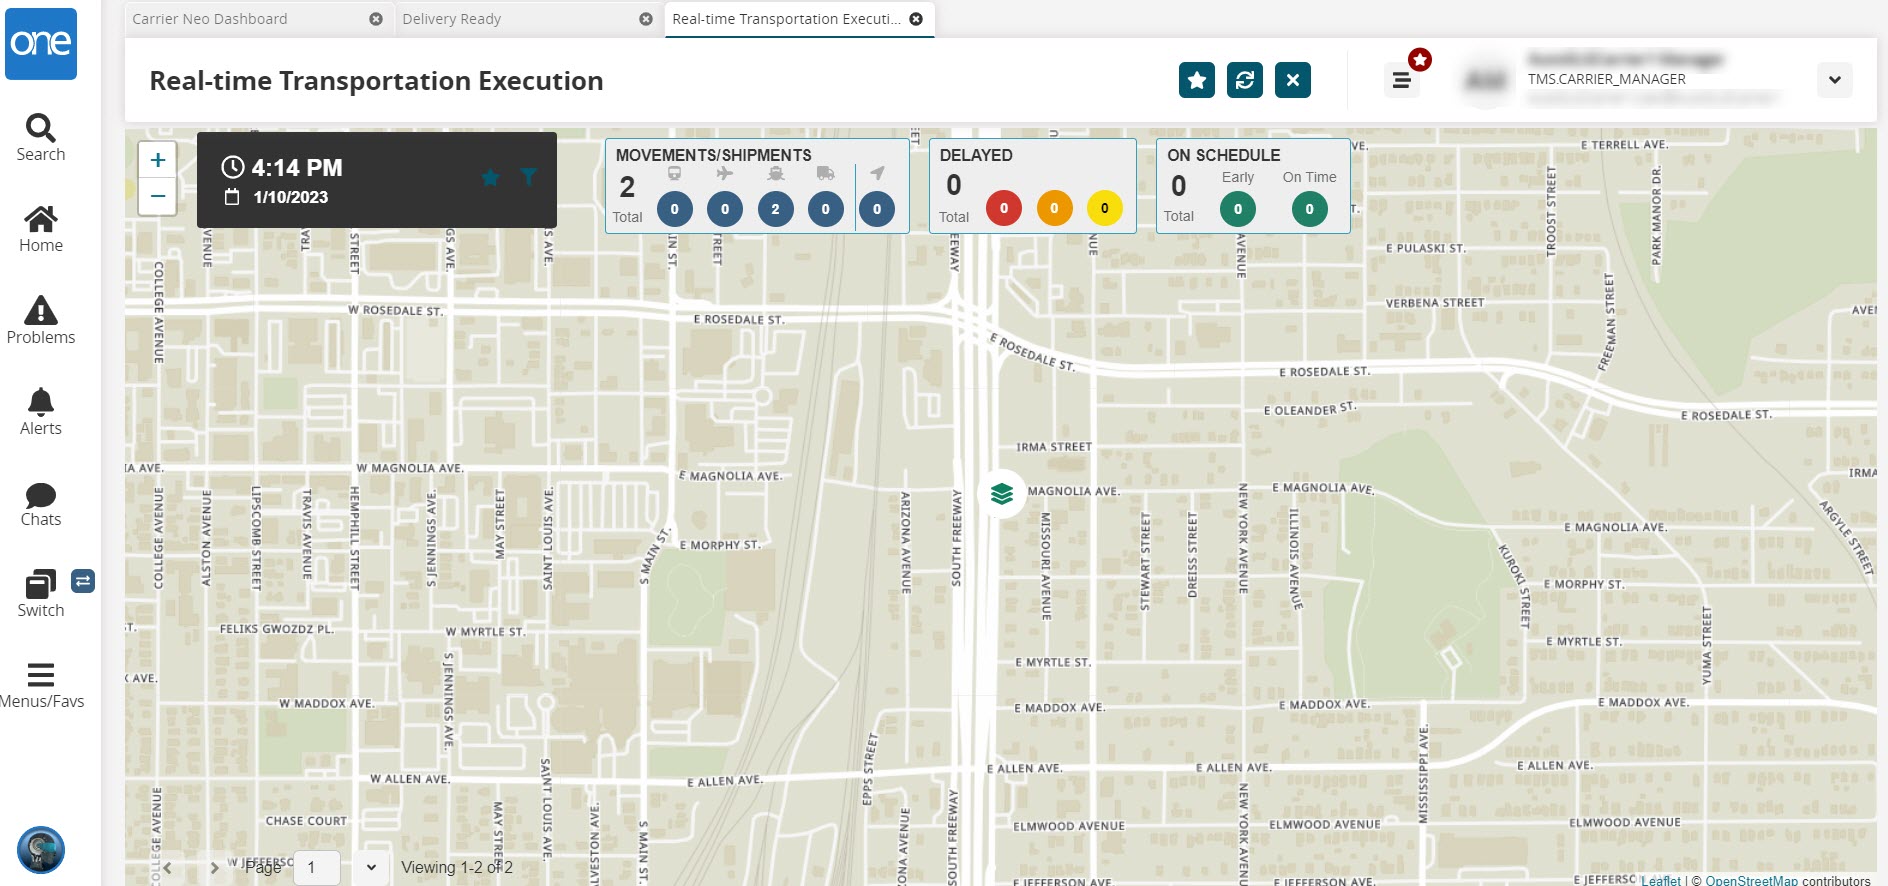Add page to favorites with header star button
This screenshot has height=886, width=1888.
click(x=1197, y=80)
